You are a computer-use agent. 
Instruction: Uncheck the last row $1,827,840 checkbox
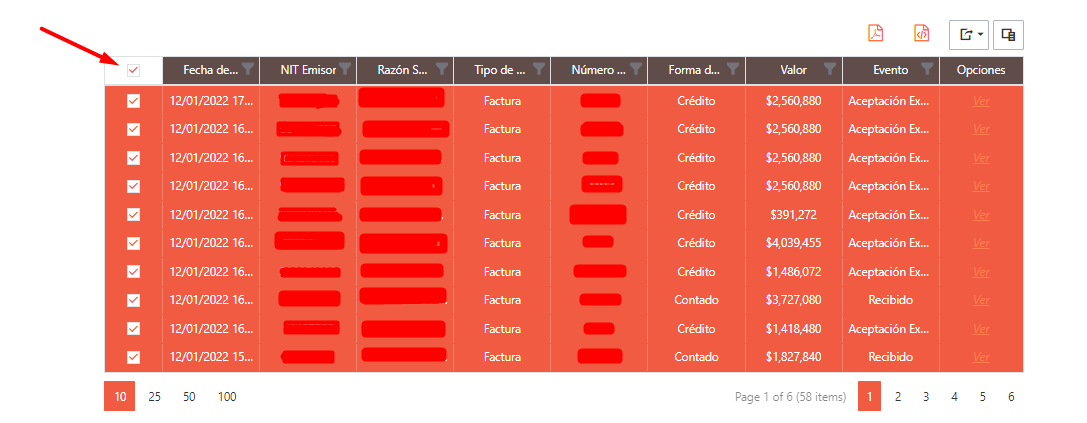pyautogui.click(x=134, y=357)
